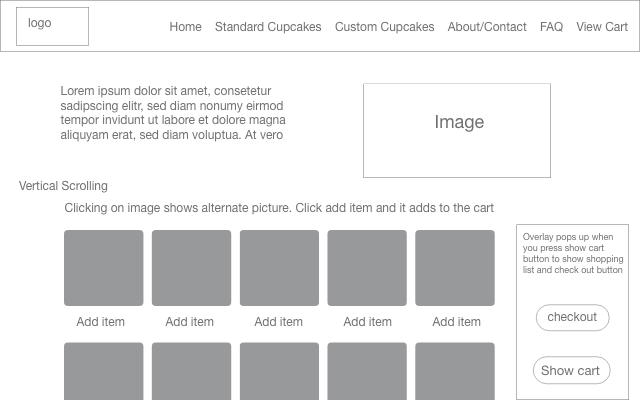Click first product thumbnail in top row
The image size is (640, 400).
pyautogui.click(x=104, y=268)
